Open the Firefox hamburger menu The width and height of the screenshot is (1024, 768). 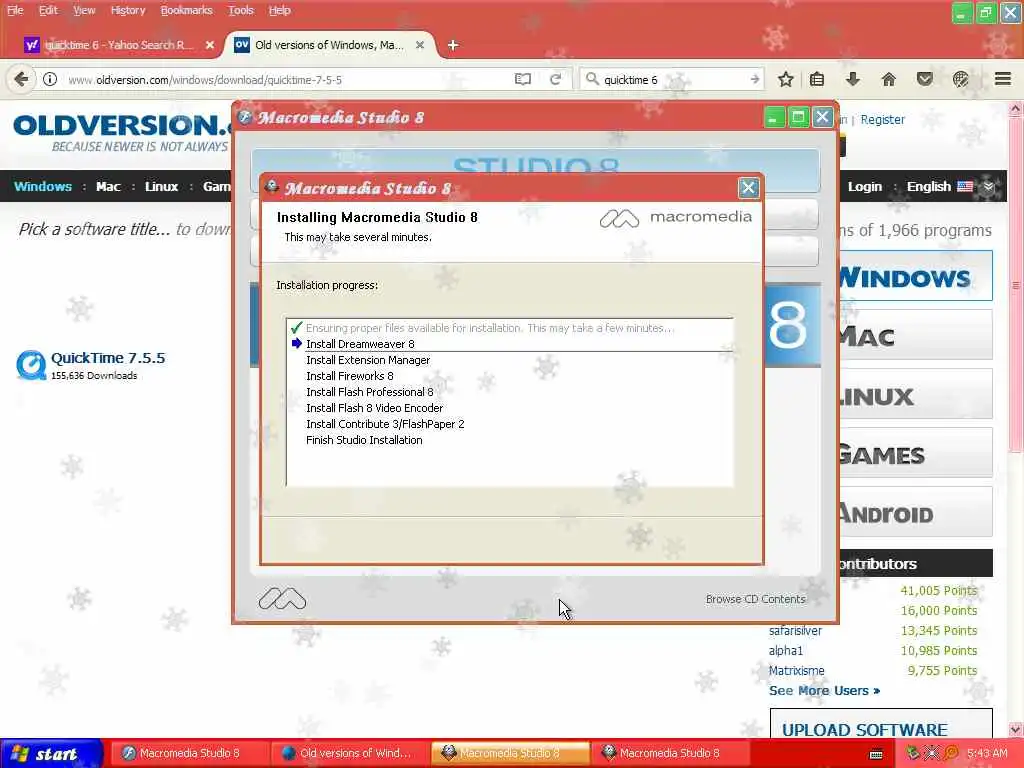pos(1002,79)
